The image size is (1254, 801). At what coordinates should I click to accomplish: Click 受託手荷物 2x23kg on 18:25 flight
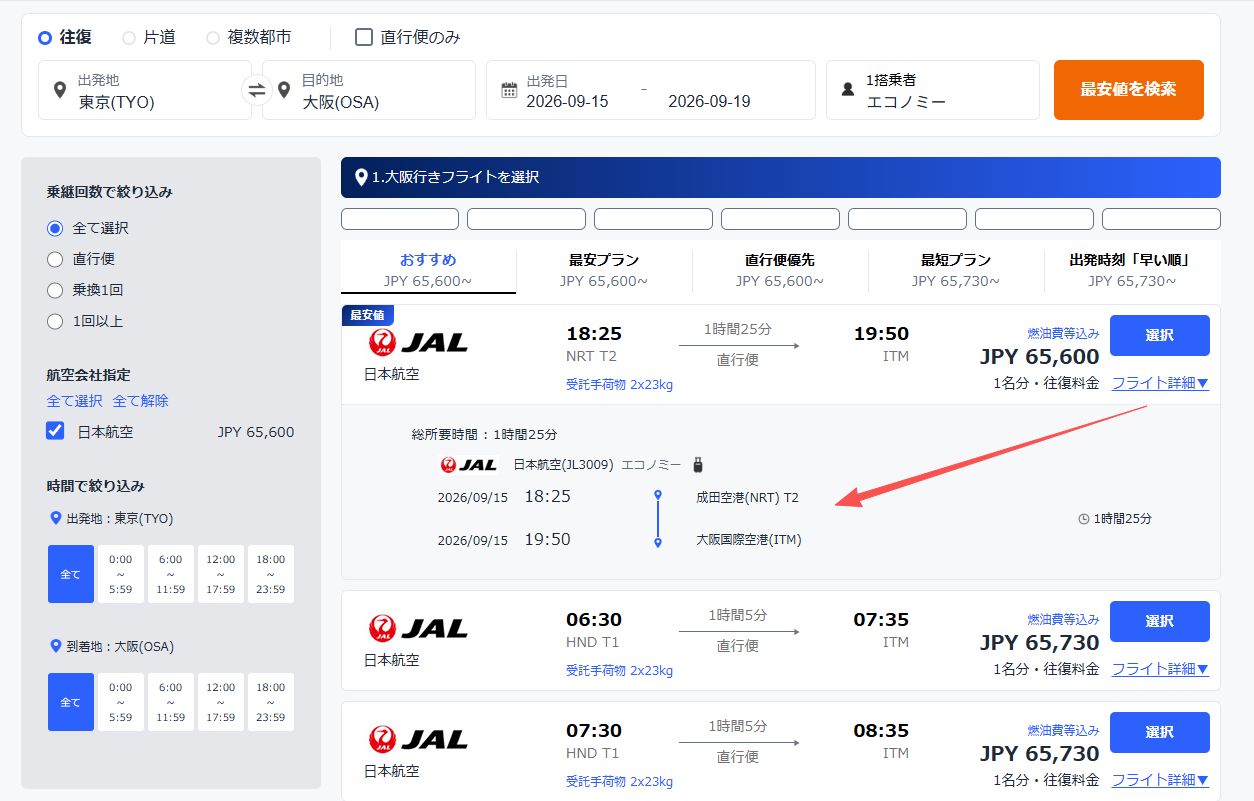point(619,384)
